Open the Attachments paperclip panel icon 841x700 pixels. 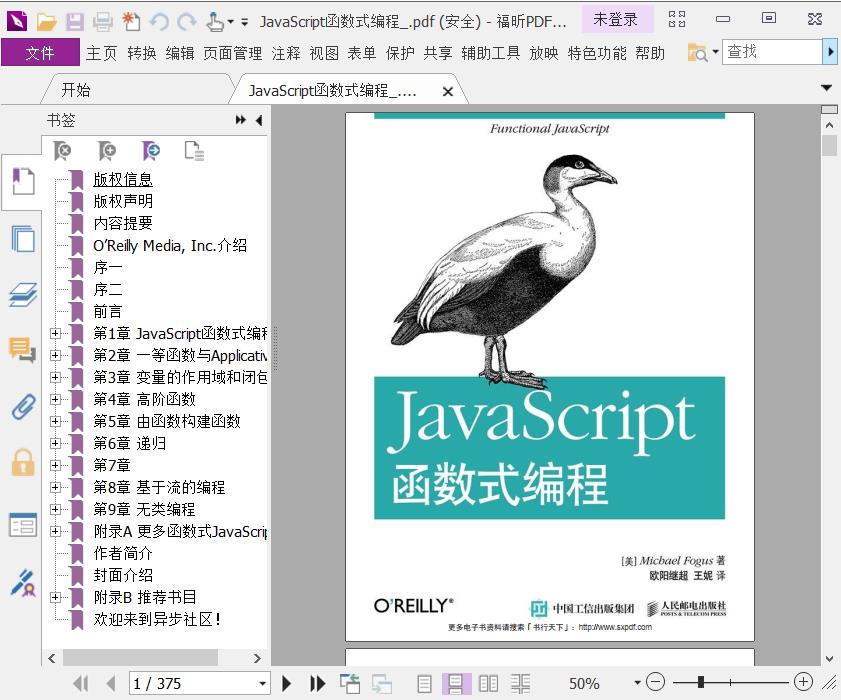(x=23, y=407)
